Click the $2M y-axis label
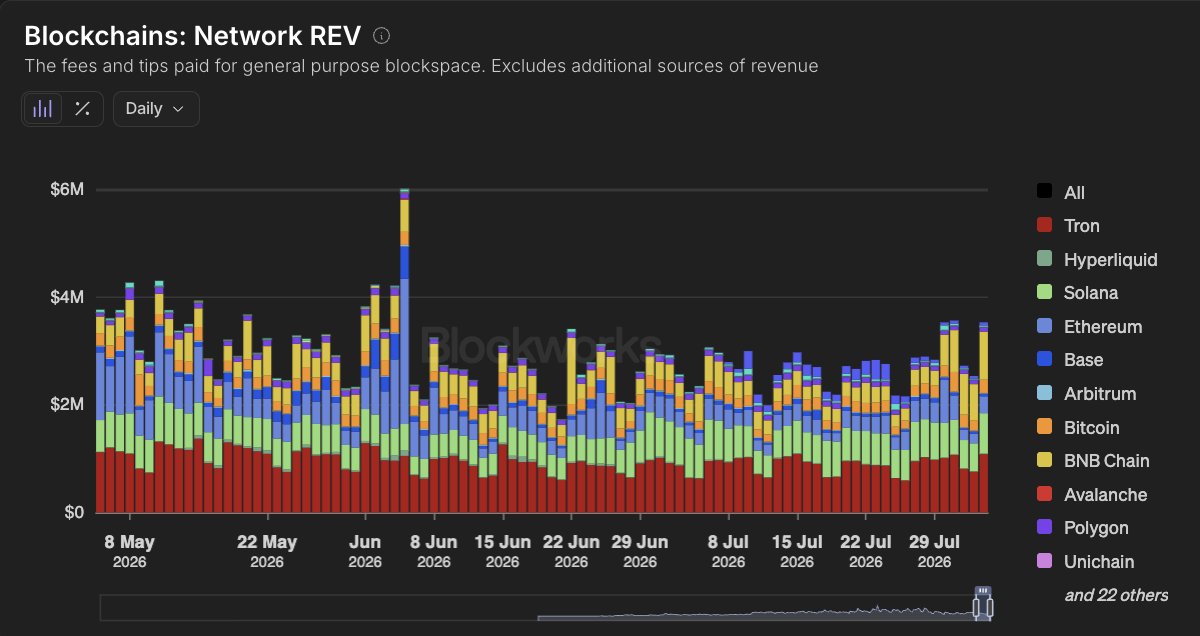This screenshot has height=636, width=1200. [x=67, y=405]
